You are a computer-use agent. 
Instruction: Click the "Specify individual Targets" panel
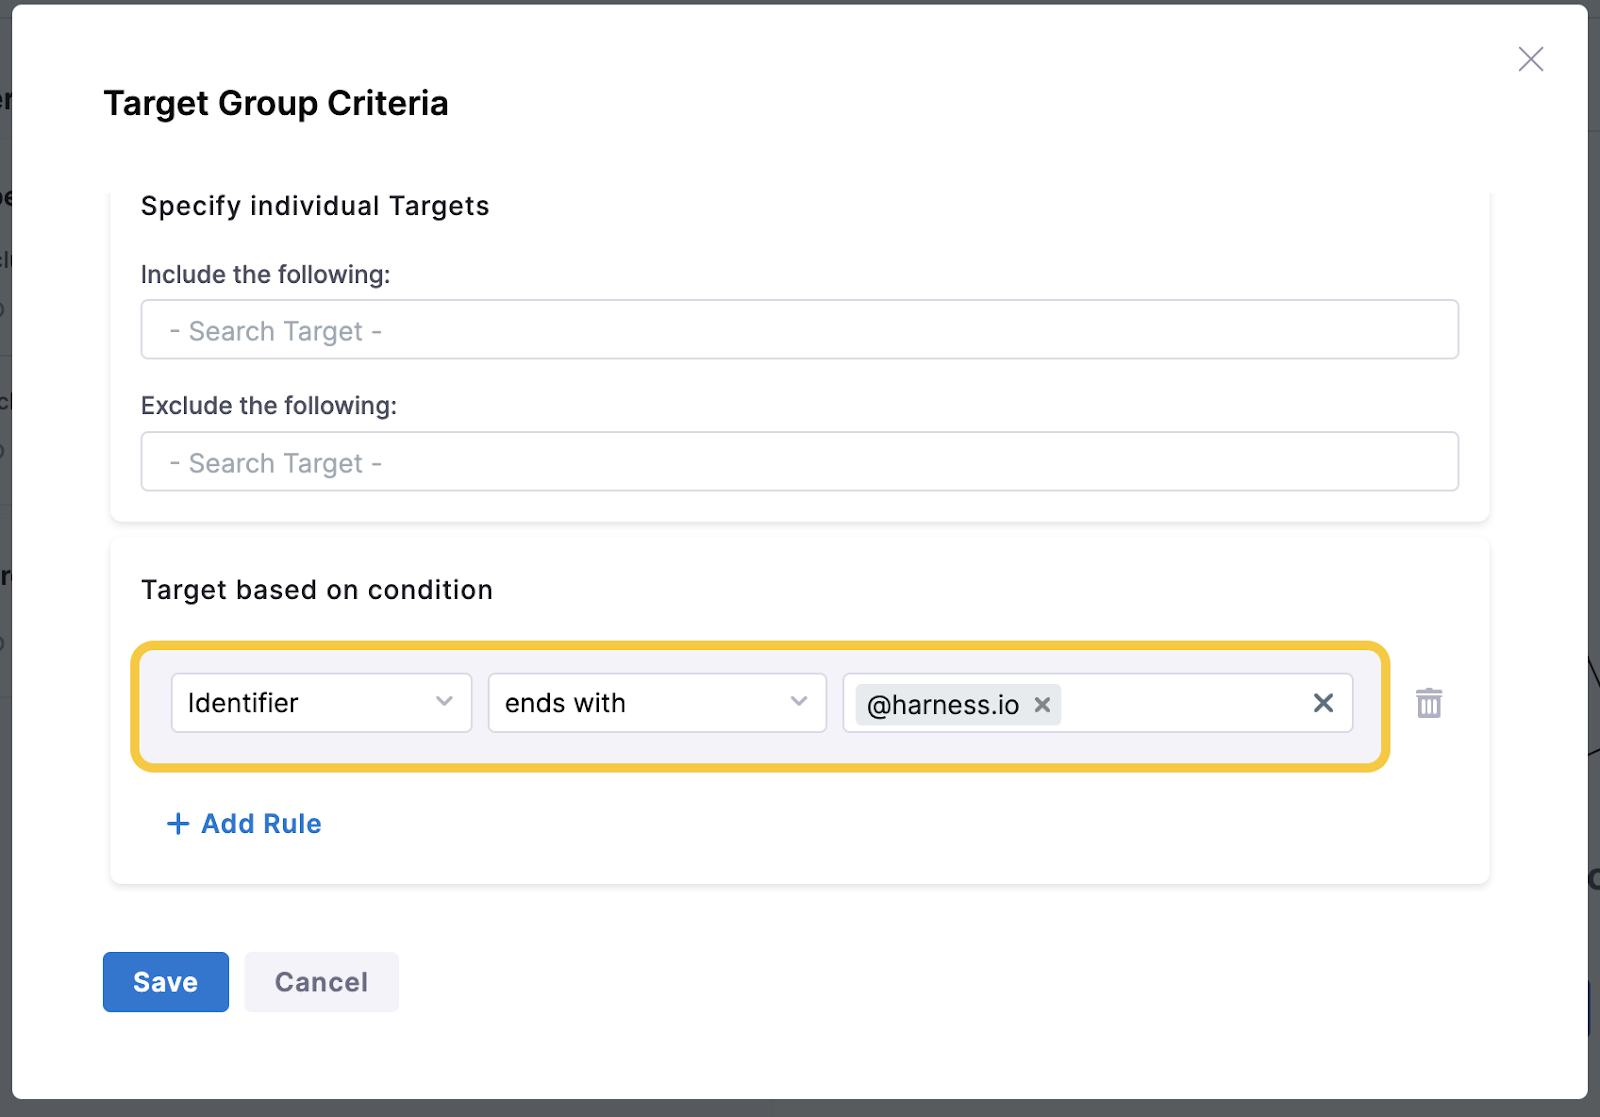(315, 206)
